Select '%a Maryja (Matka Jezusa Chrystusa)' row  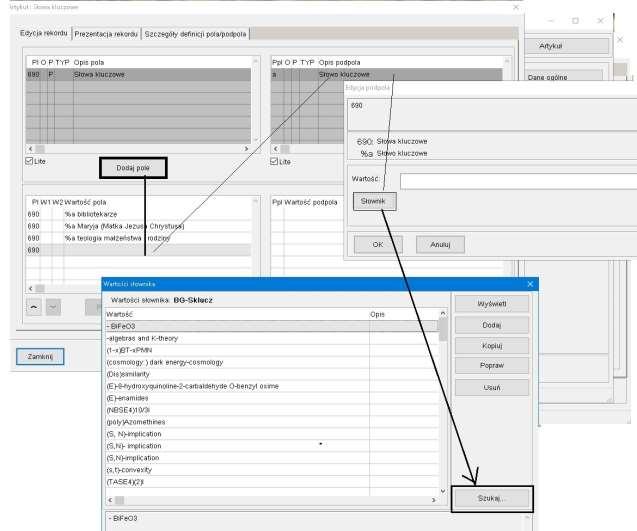point(139,226)
